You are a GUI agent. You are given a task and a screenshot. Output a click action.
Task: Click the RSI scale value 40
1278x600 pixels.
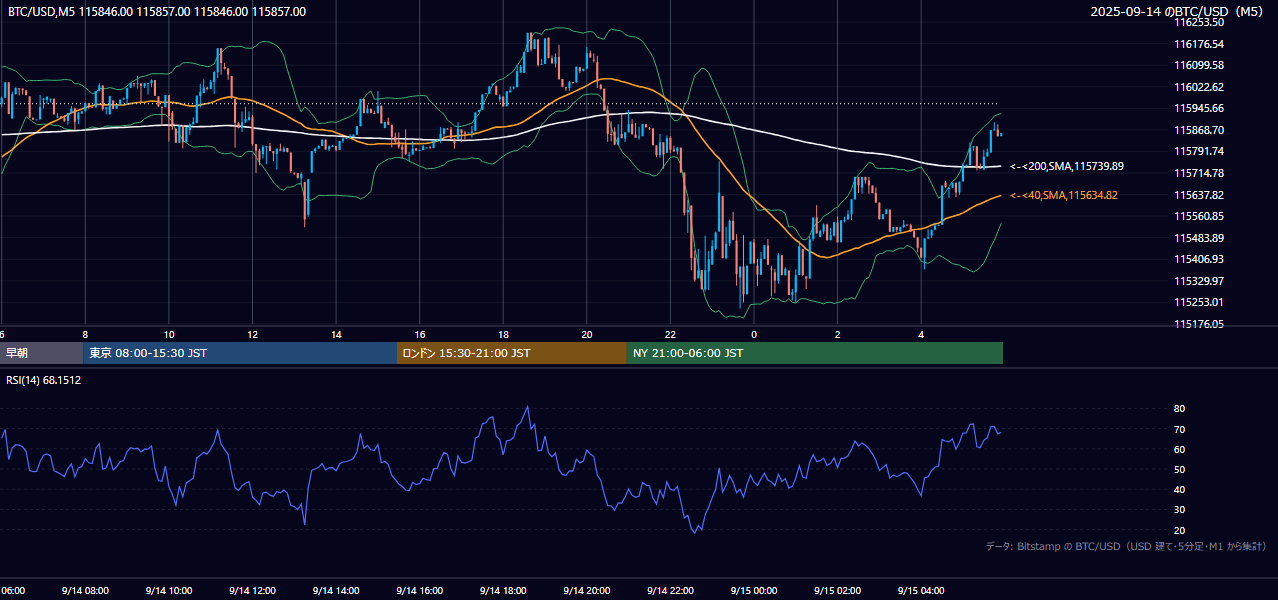pyautogui.click(x=1179, y=489)
